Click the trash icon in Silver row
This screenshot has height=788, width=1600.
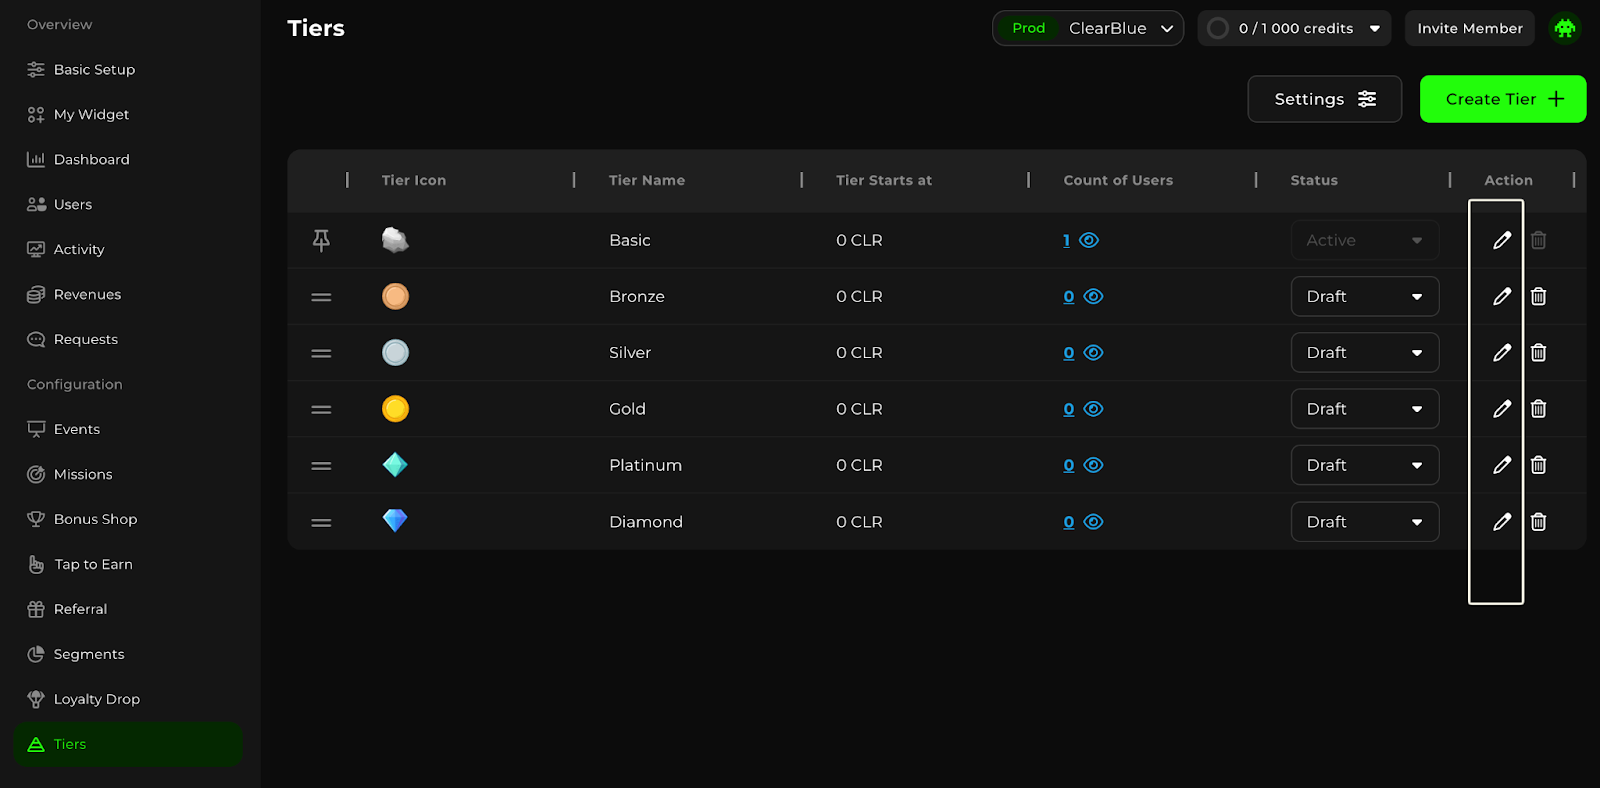click(x=1538, y=353)
